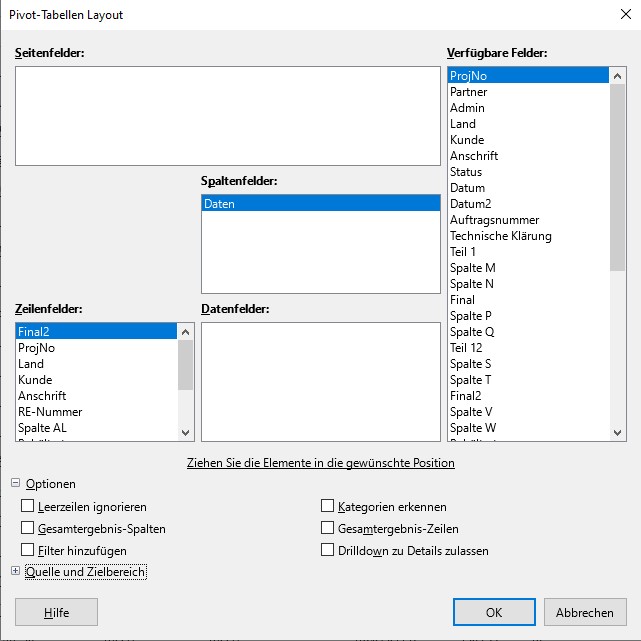Select Status field
Screen dimensions: 641x641
click(528, 171)
